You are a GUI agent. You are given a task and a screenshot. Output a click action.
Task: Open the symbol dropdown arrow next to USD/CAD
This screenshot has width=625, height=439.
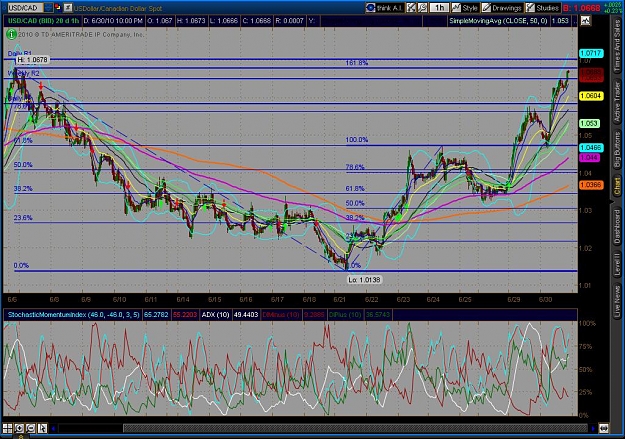[x=48, y=8]
